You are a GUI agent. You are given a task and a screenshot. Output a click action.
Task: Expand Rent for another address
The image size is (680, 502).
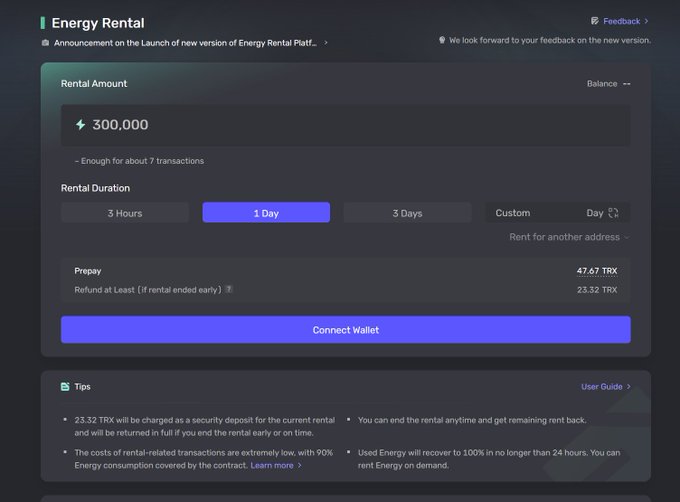coord(569,237)
